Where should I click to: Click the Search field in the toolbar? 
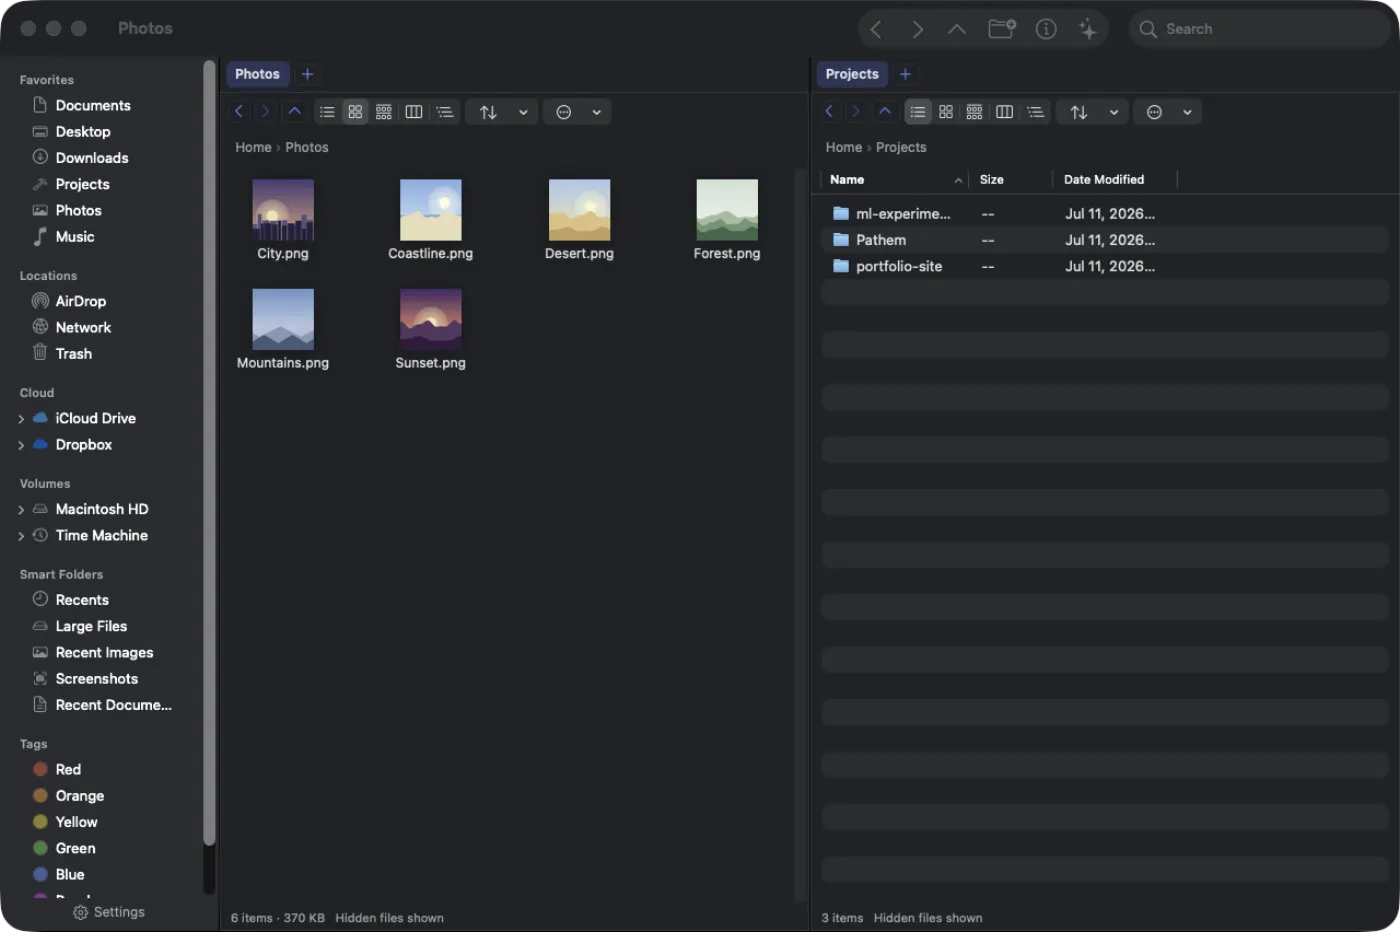(x=1259, y=29)
